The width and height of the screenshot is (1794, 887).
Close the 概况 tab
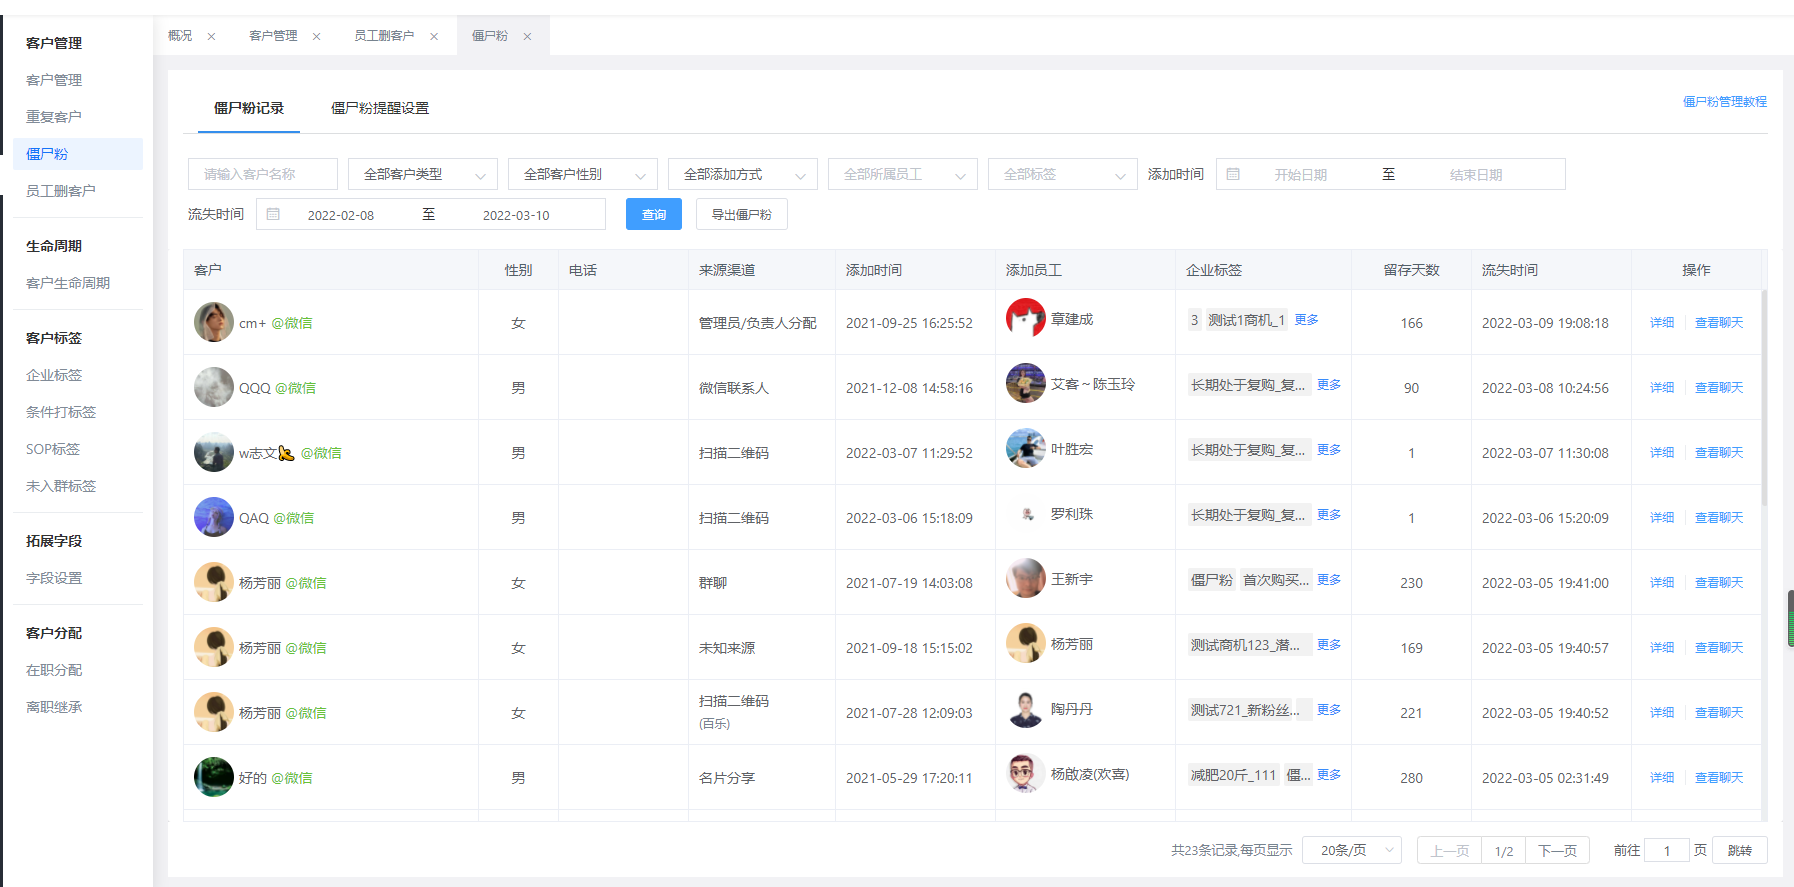(x=211, y=37)
